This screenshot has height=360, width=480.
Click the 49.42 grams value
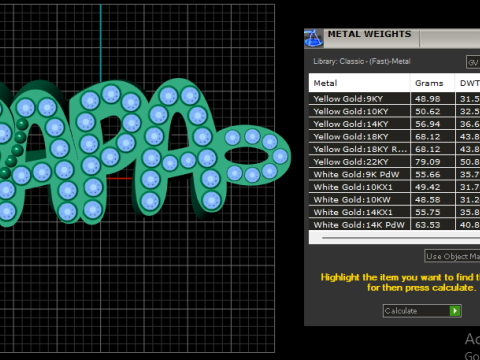(428, 187)
